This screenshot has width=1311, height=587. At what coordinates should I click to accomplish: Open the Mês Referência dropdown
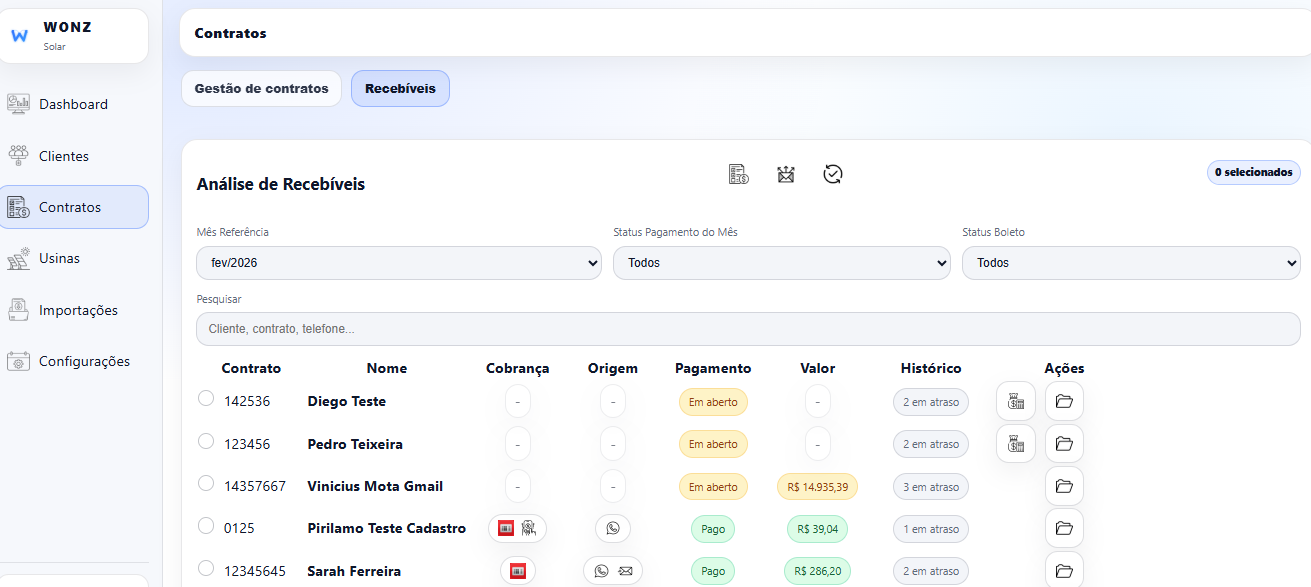(399, 263)
